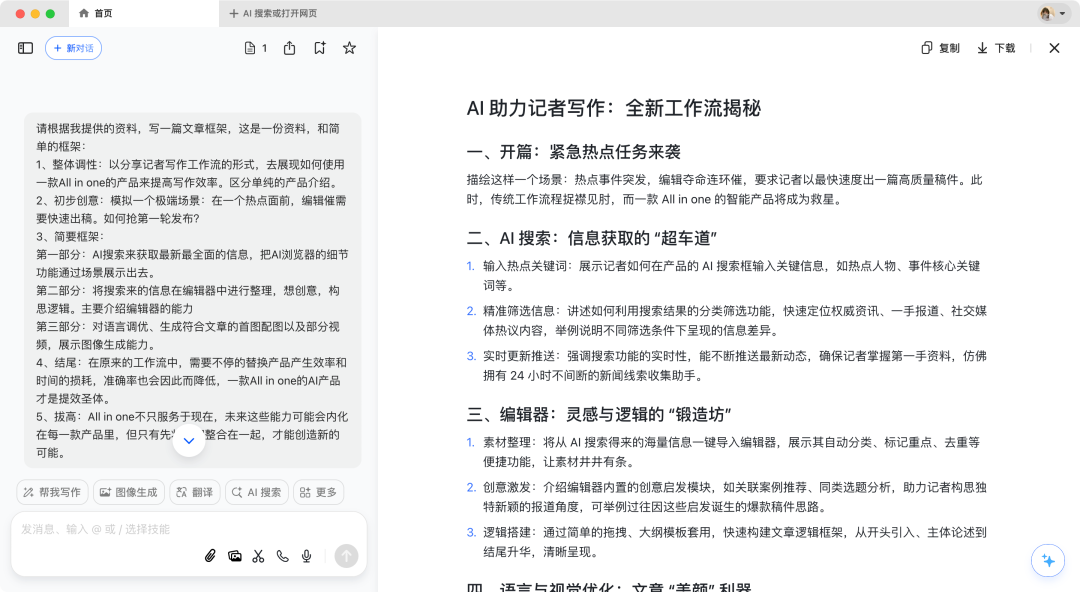Start a voice call with the phone icon
Viewport: 1080px width, 592px height.
coord(282,556)
